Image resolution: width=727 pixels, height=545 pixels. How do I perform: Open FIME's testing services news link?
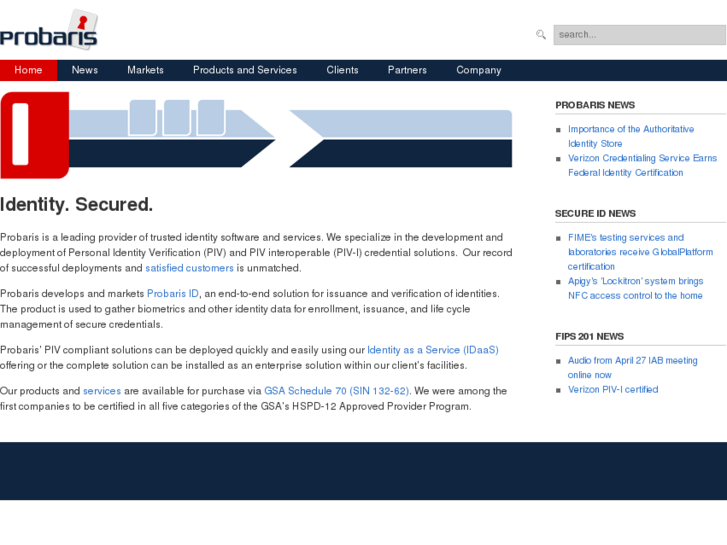tap(640, 252)
